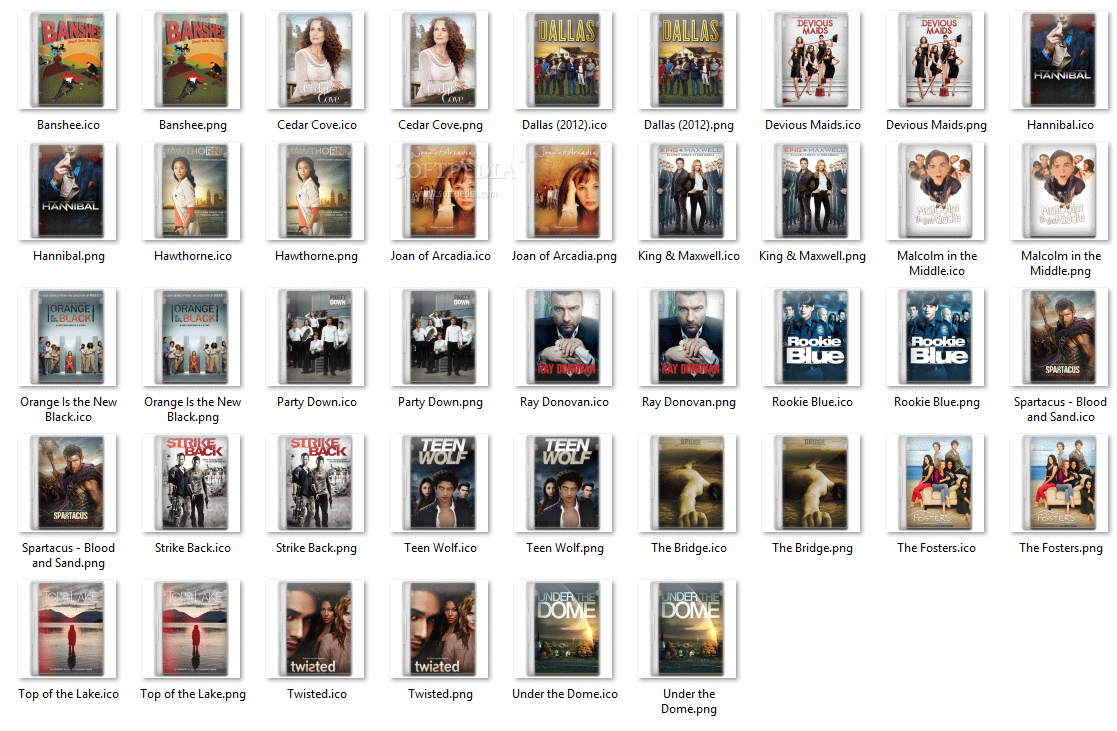Click the "Under the Dome.ico" file name

564,694
